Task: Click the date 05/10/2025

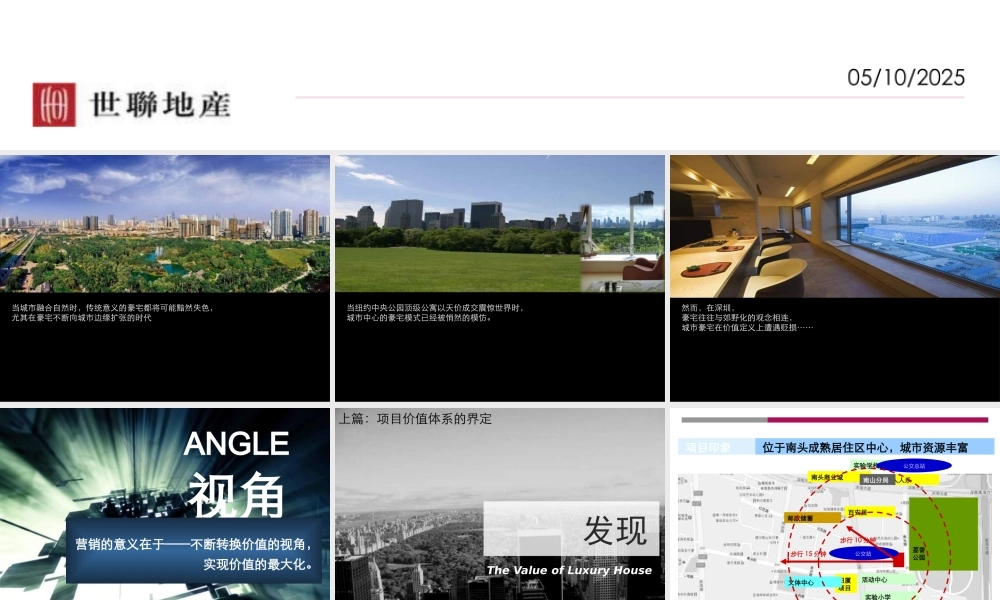Action: pos(906,78)
